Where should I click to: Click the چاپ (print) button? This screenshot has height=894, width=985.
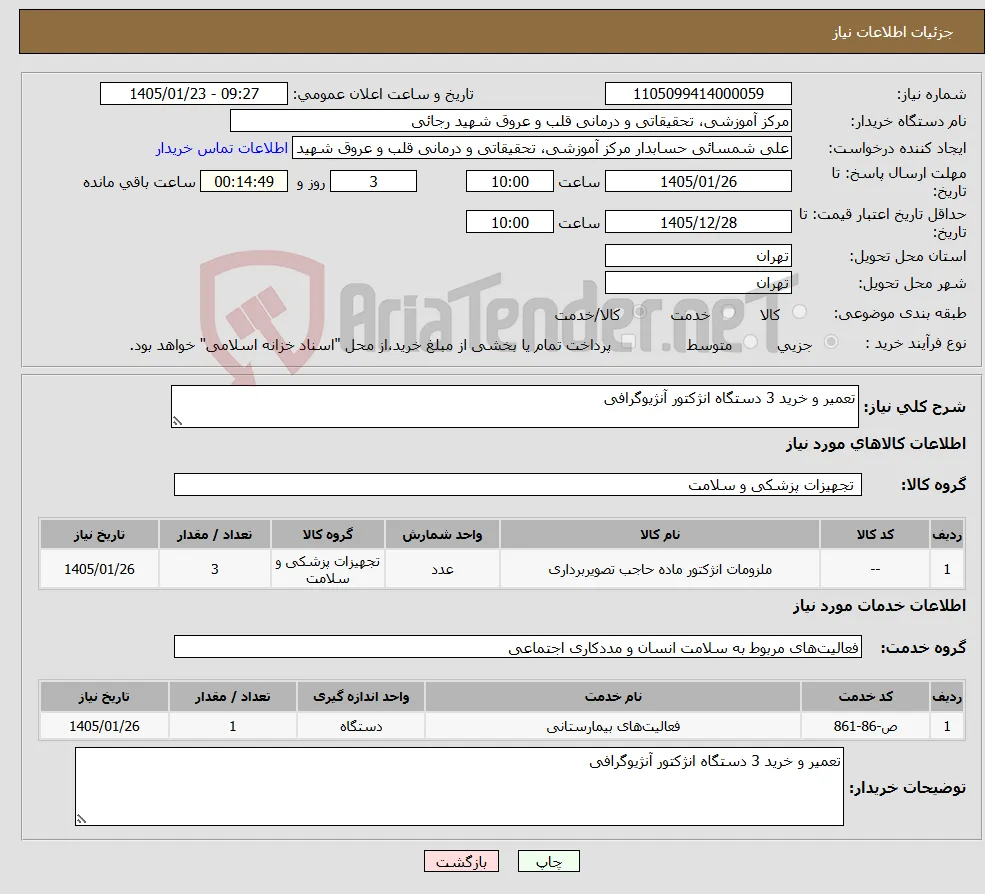pos(548,861)
